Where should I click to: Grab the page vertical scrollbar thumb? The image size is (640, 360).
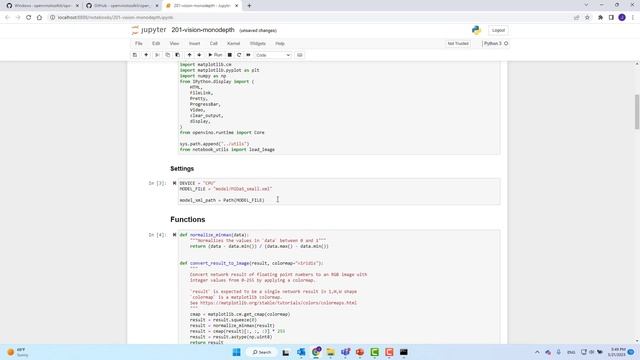637,112
